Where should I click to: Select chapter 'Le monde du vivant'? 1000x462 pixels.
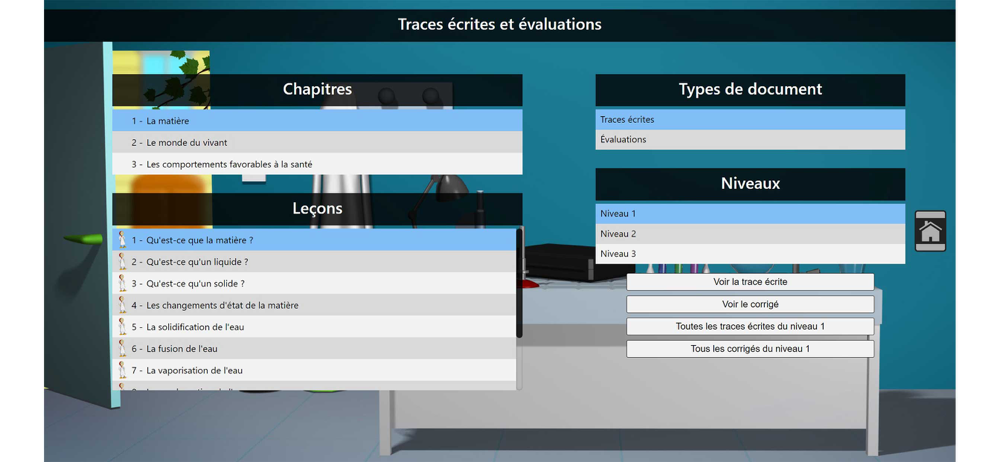317,142
